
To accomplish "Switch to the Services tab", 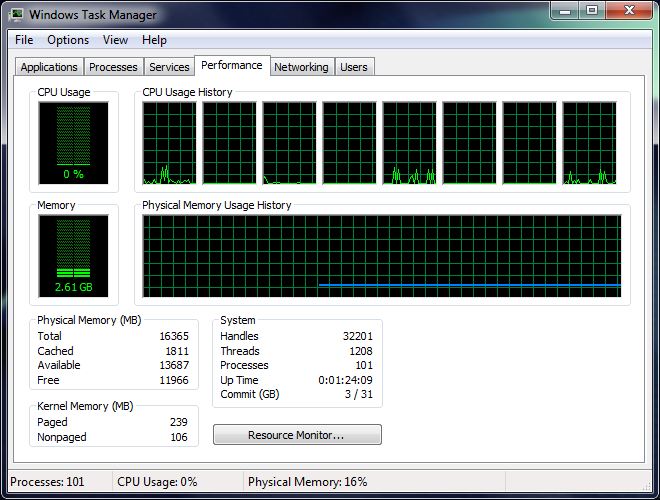I will 169,67.
